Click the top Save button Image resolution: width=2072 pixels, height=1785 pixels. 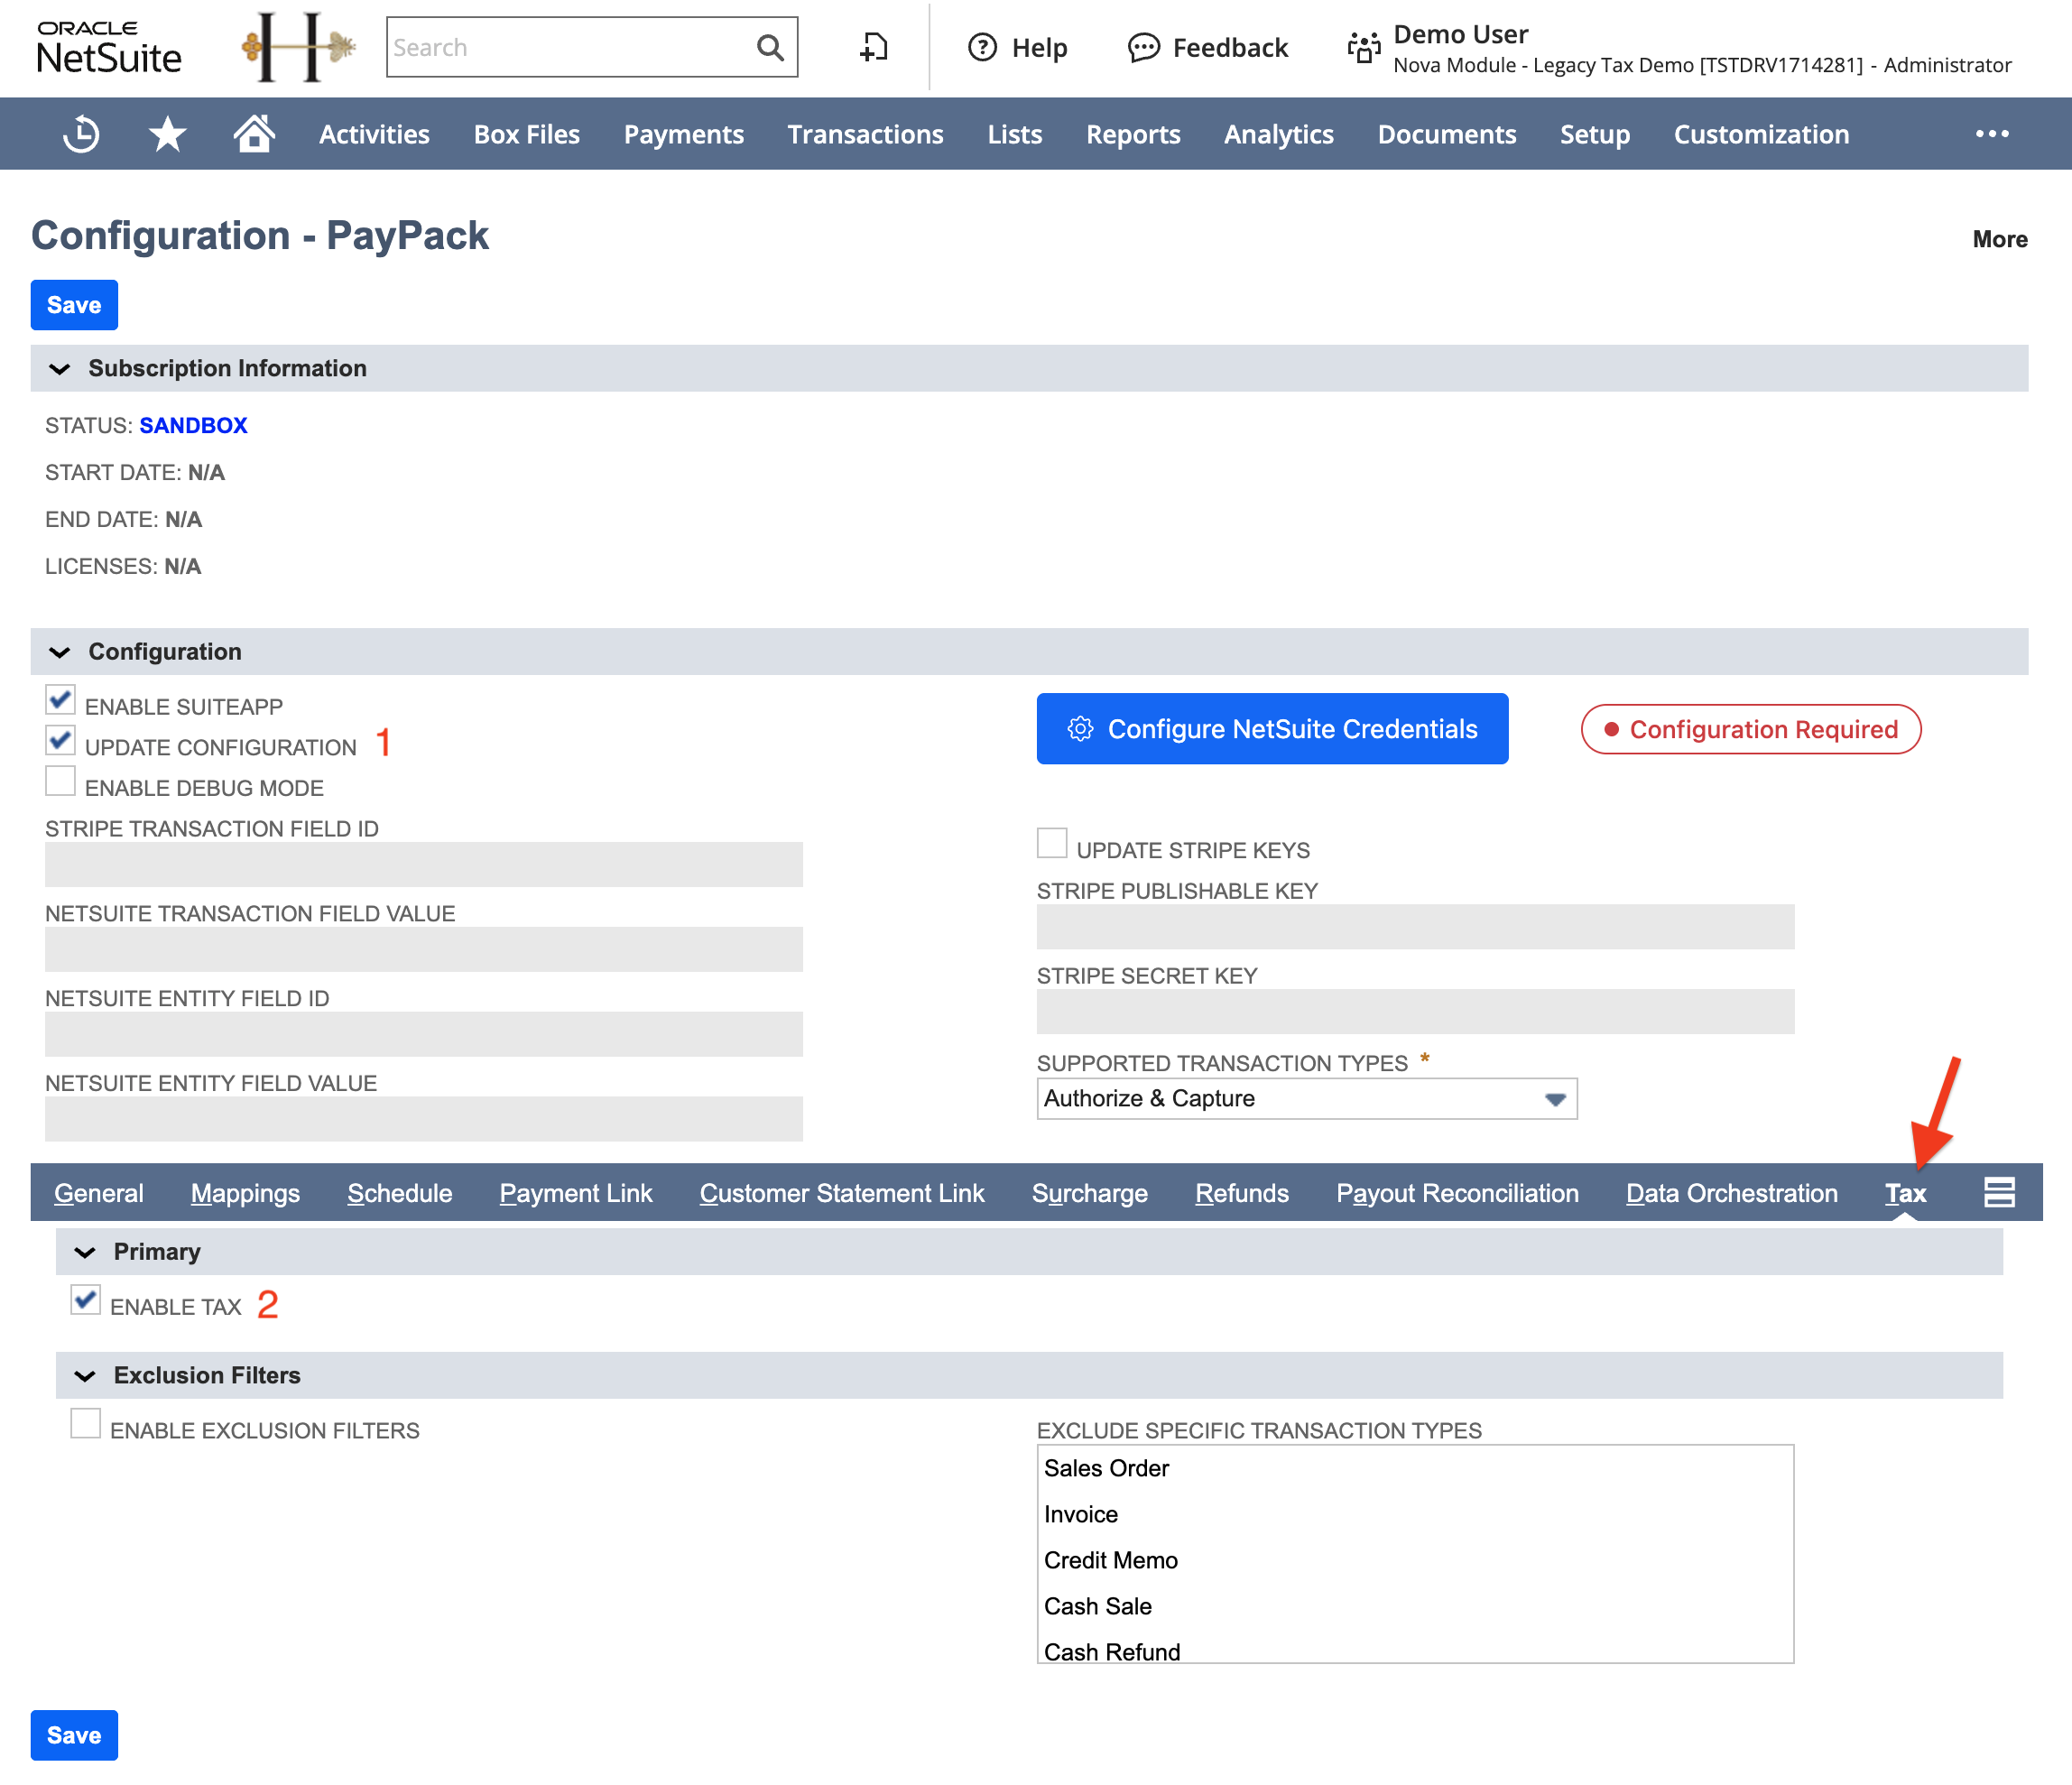pos(74,305)
